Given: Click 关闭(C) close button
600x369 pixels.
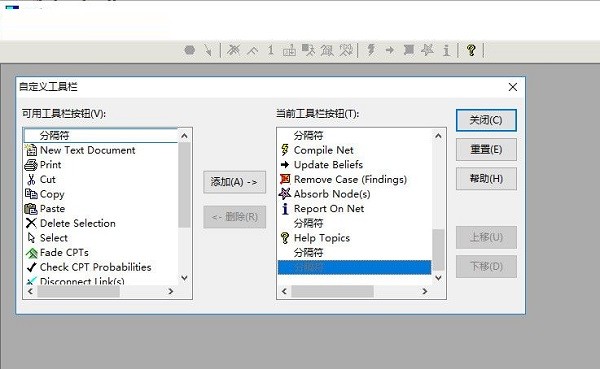Looking at the screenshot, I should (486, 120).
